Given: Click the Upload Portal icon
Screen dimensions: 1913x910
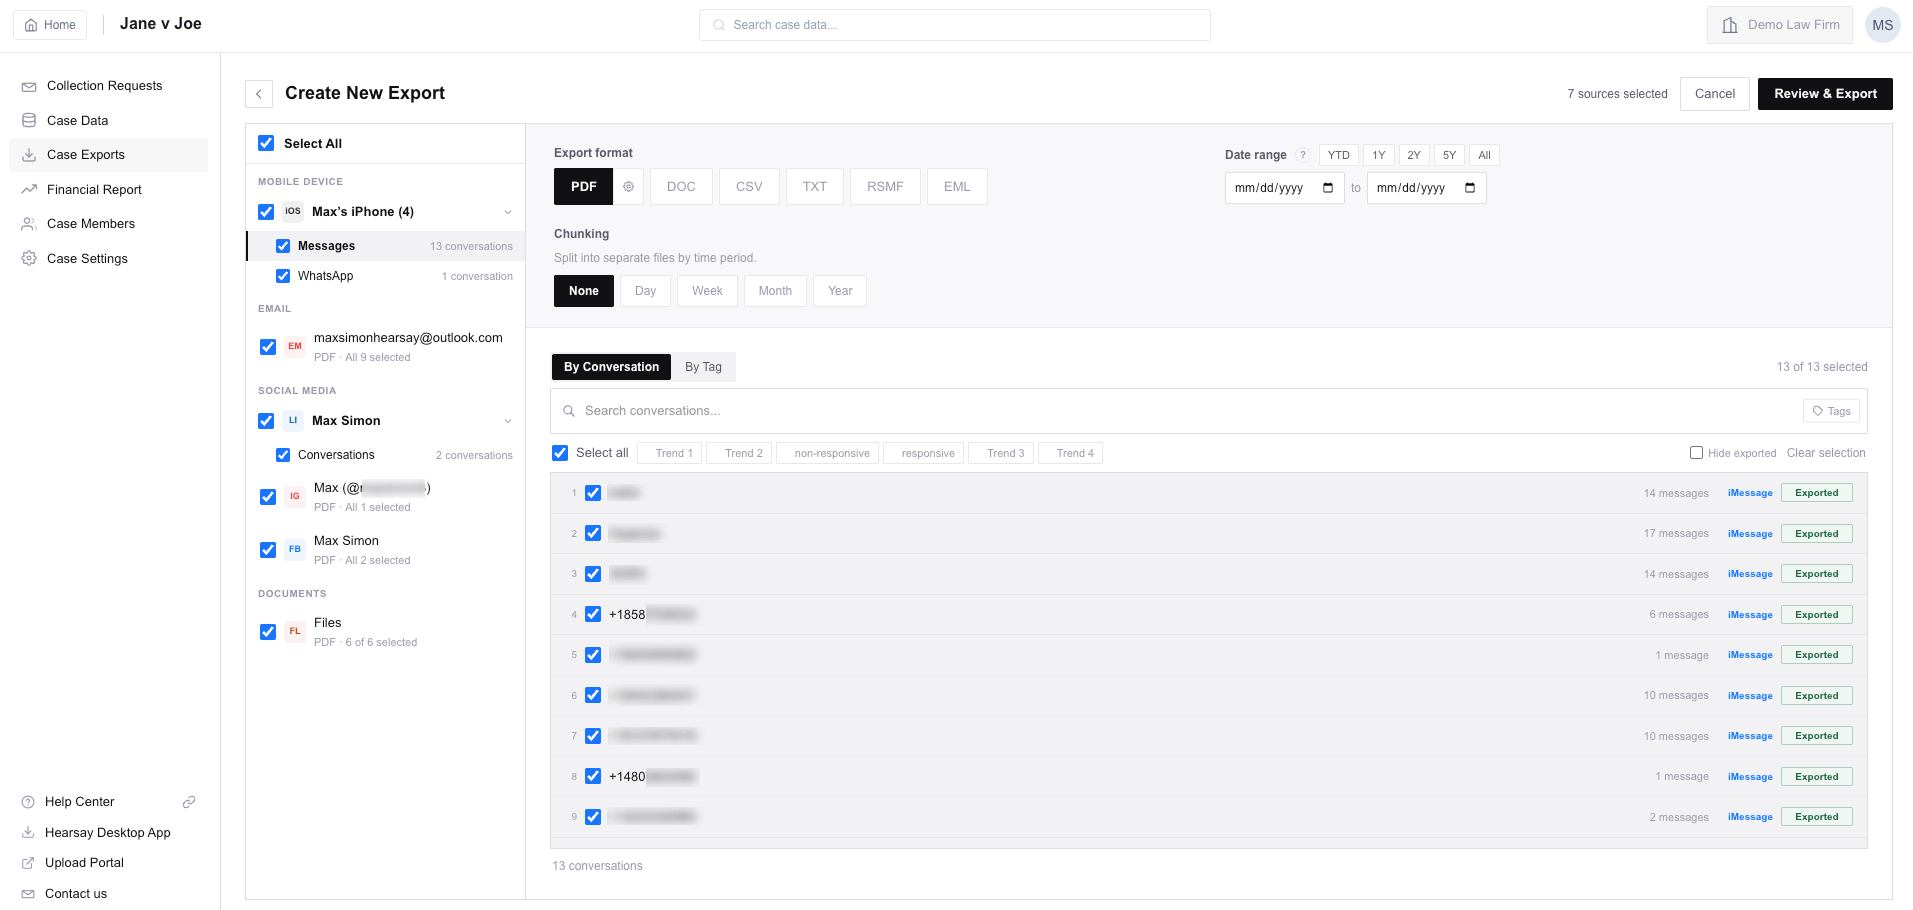Looking at the screenshot, I should click(28, 863).
